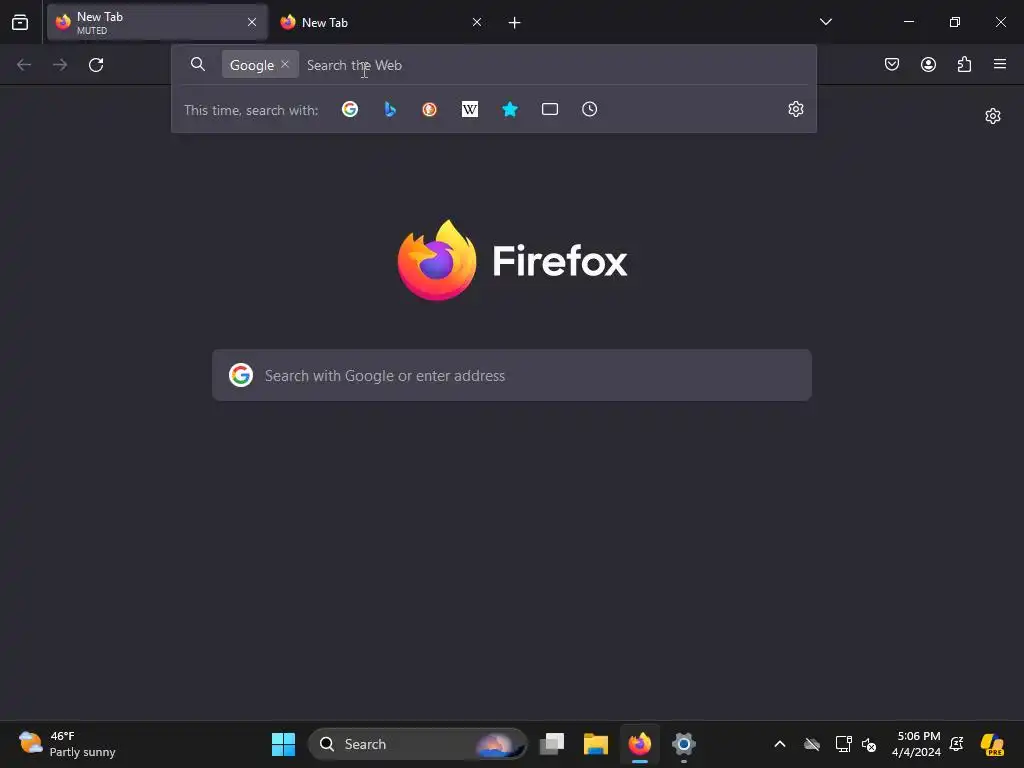1024x768 pixels.
Task: Open Copilot preview icon
Action: coord(992,744)
